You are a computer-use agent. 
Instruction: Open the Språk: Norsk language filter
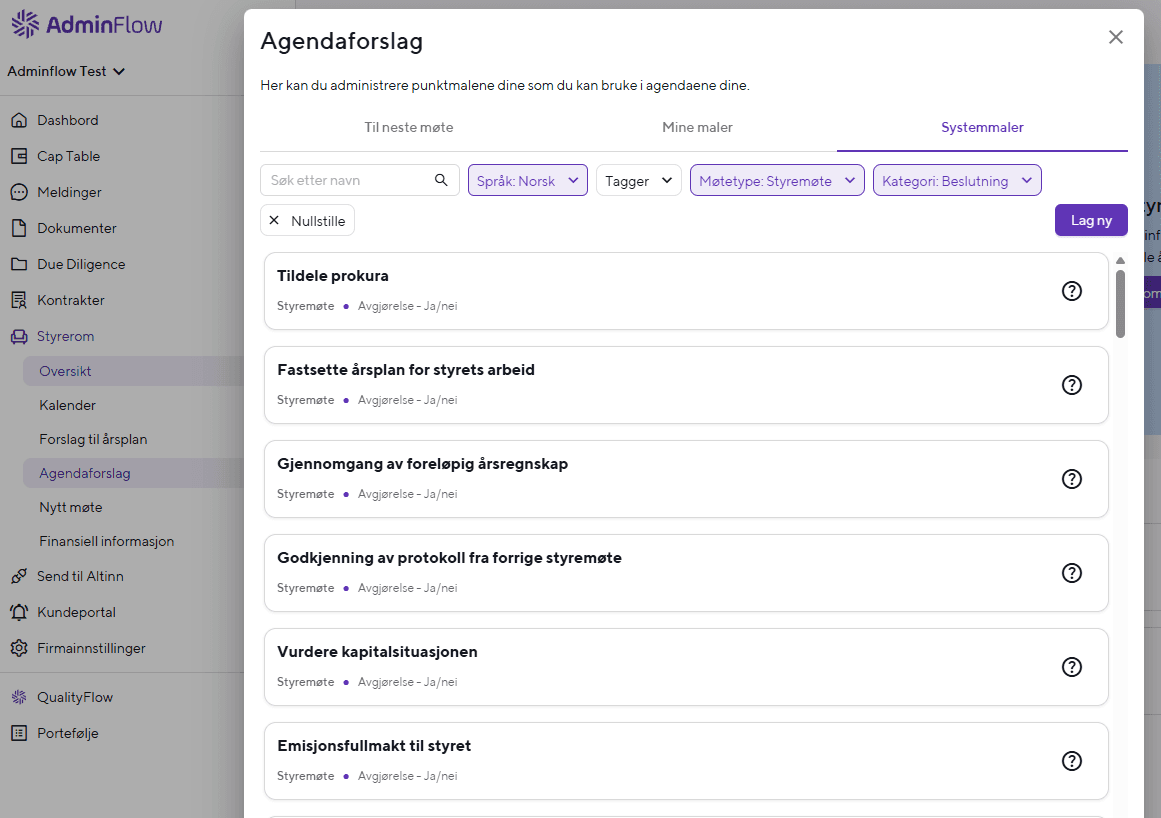click(x=527, y=180)
